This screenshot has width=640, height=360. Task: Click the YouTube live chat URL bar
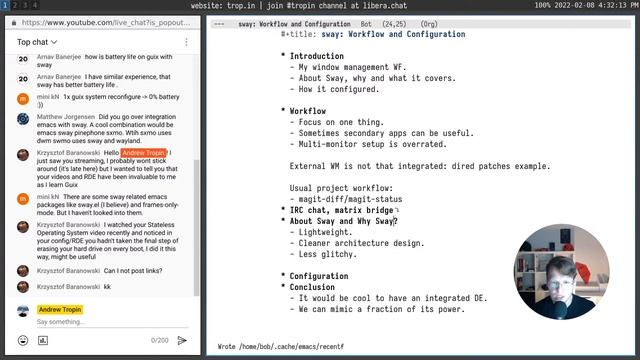[x=106, y=22]
